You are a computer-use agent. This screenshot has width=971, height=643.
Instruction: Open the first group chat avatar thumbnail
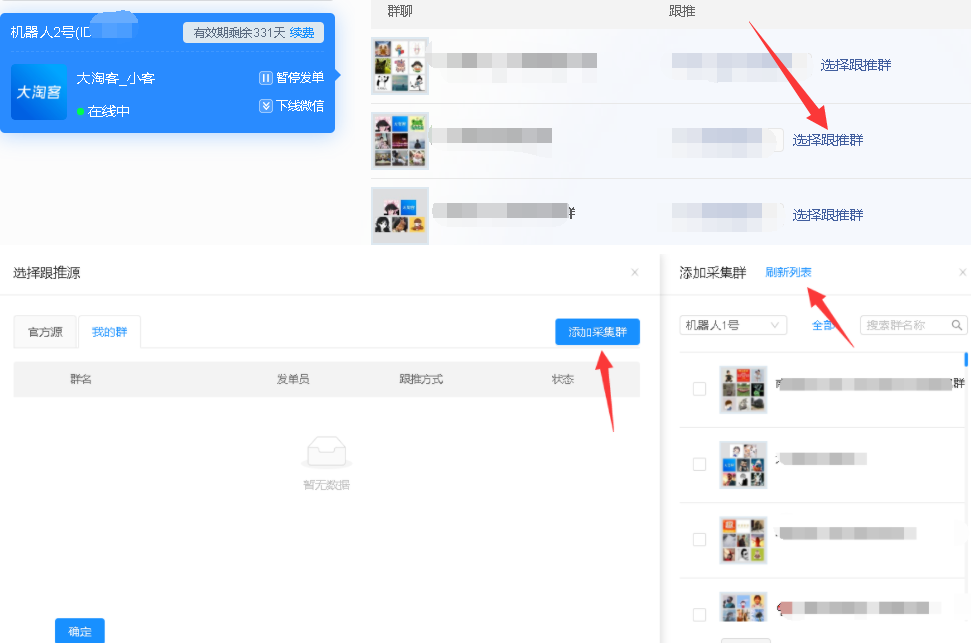click(400, 66)
